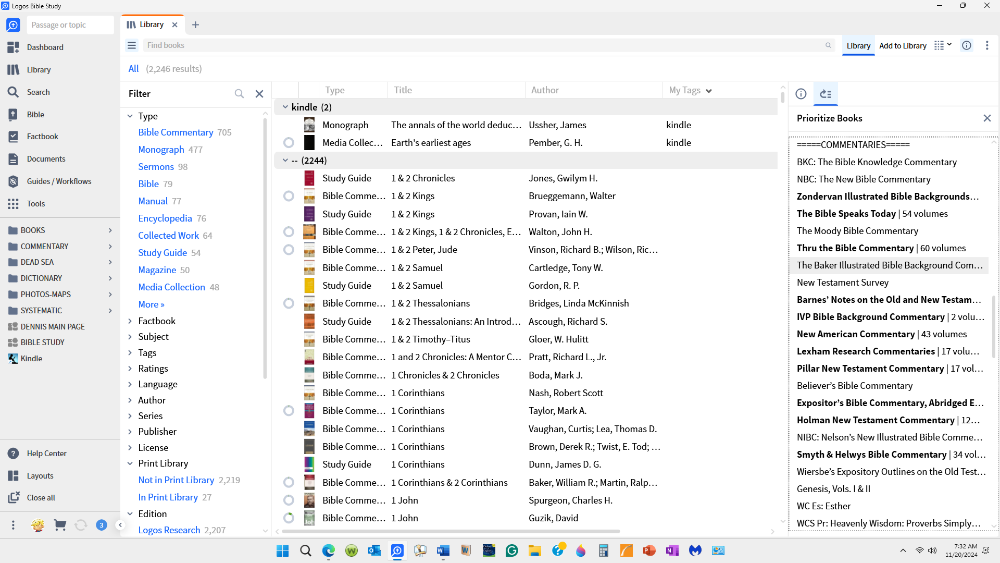This screenshot has width=1000, height=563.
Task: Open the My Tags column dropdown
Action: tap(709, 91)
